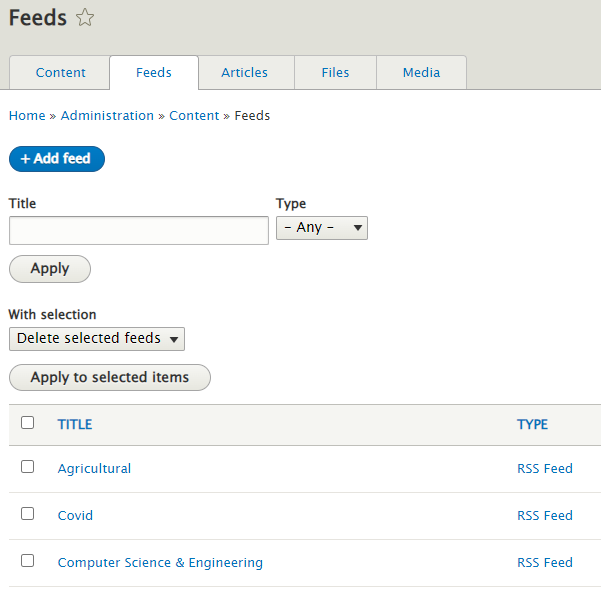601x589 pixels.
Task: Open the Articles tab
Action: point(245,73)
